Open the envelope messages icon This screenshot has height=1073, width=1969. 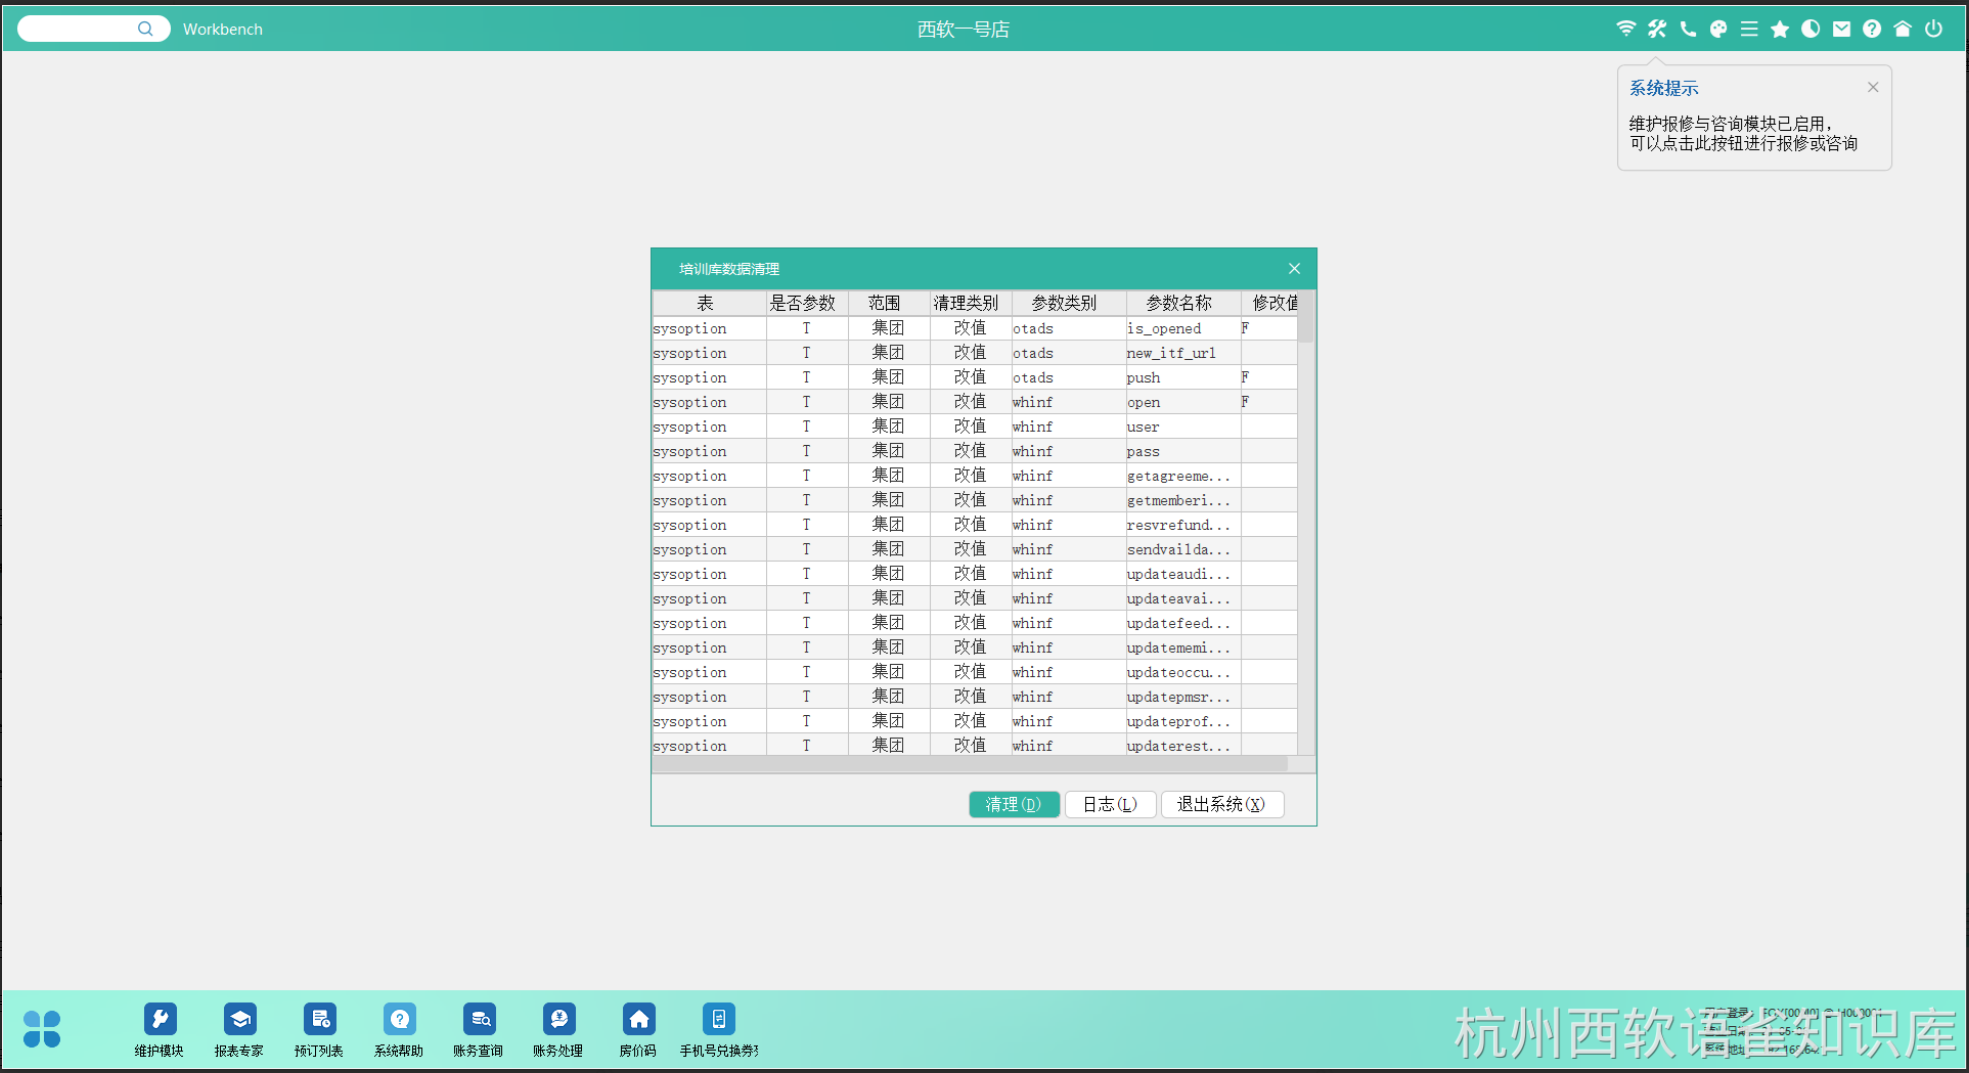[x=1841, y=28]
